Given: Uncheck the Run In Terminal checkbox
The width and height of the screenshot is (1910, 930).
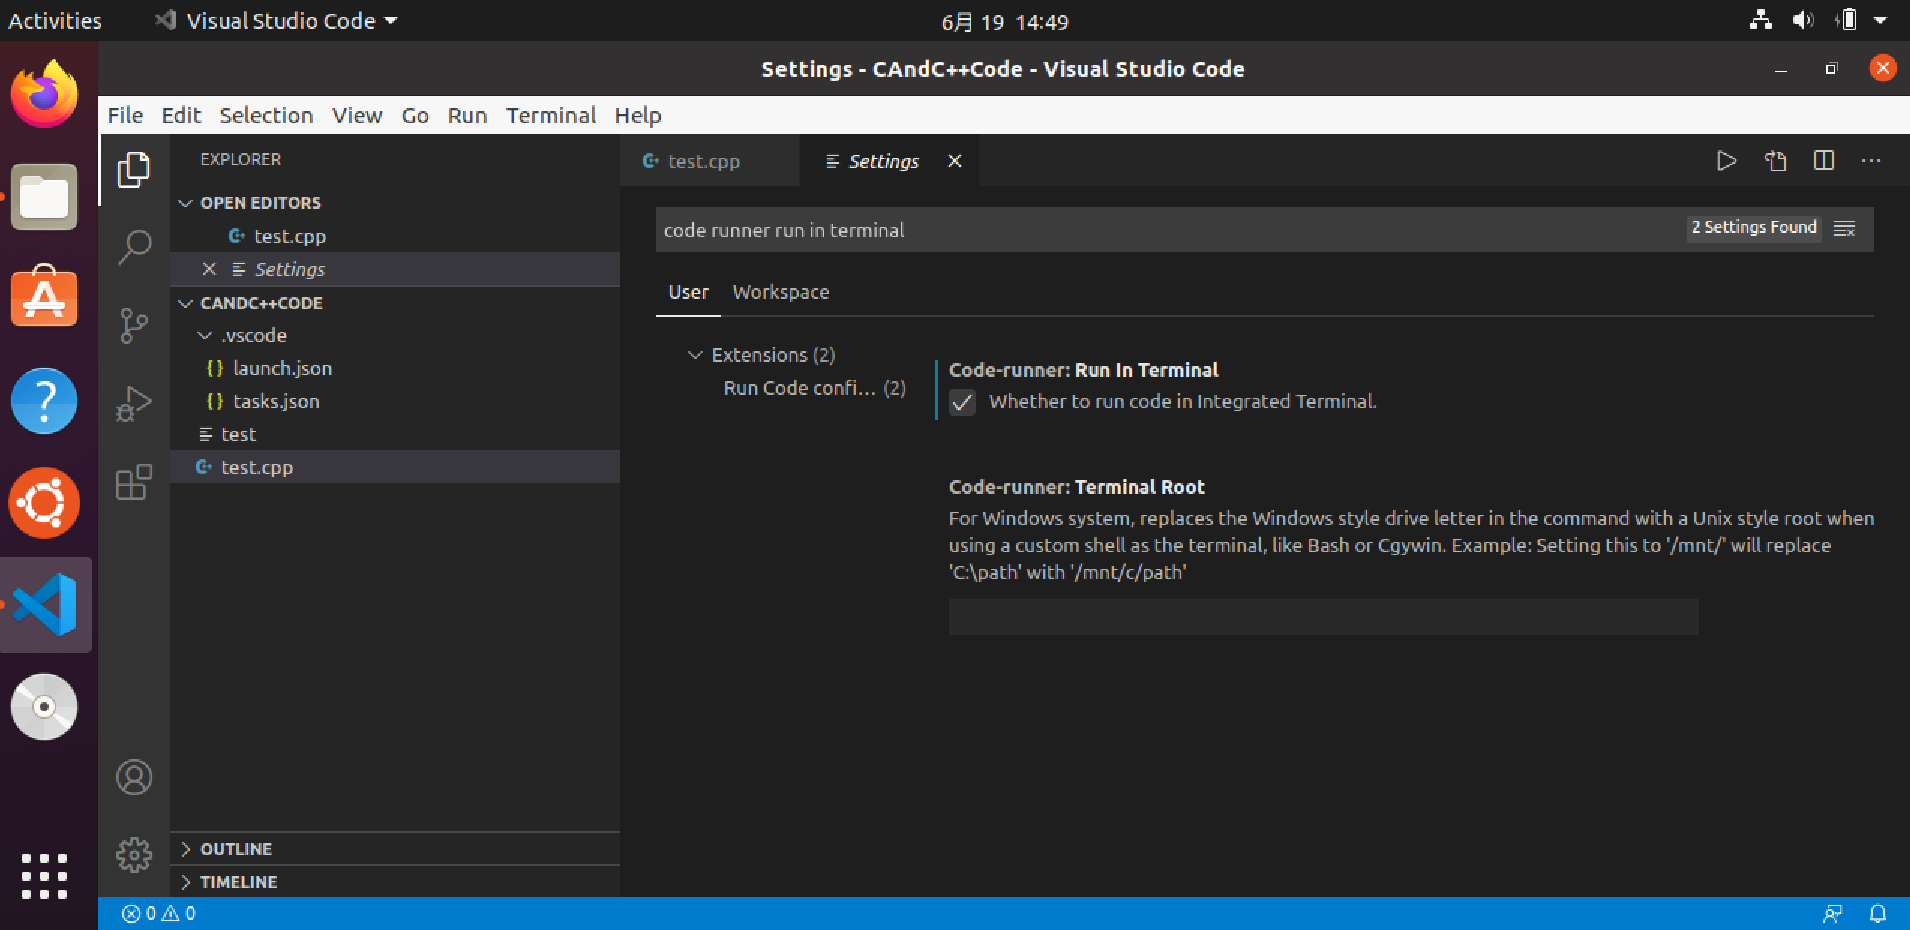Looking at the screenshot, I should (962, 403).
